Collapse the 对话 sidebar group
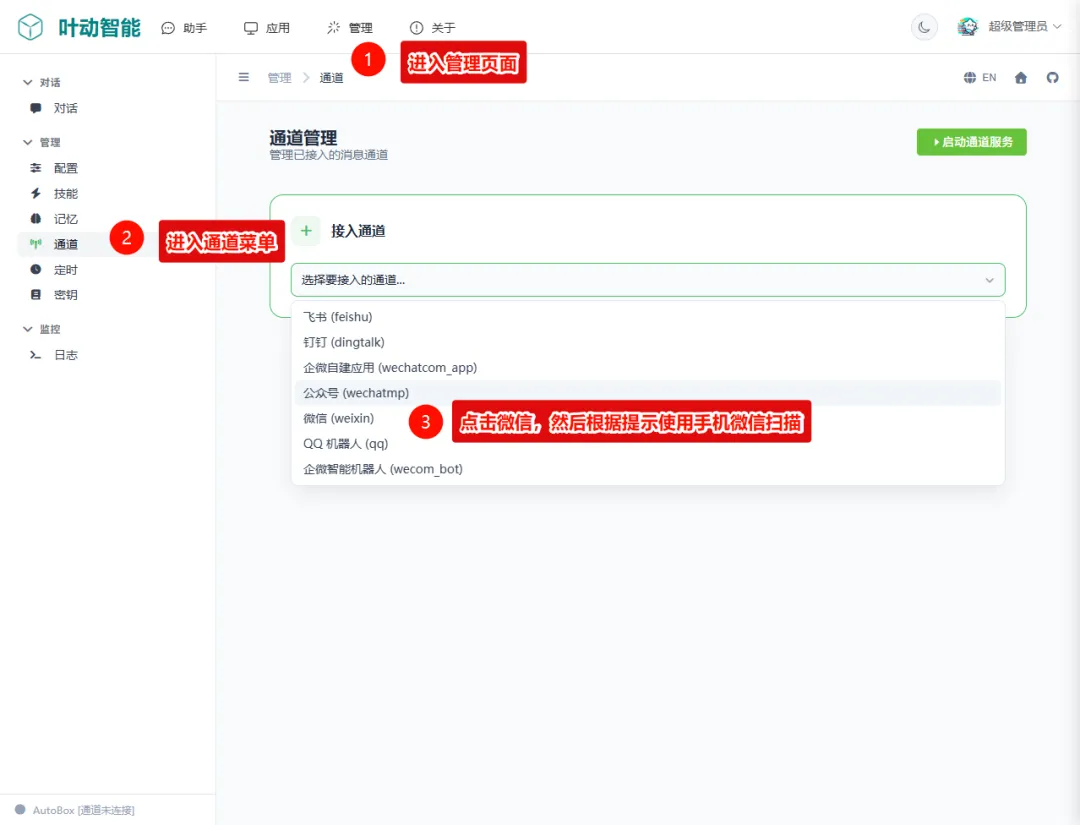Screen dimensions: 1080x825 (41, 83)
